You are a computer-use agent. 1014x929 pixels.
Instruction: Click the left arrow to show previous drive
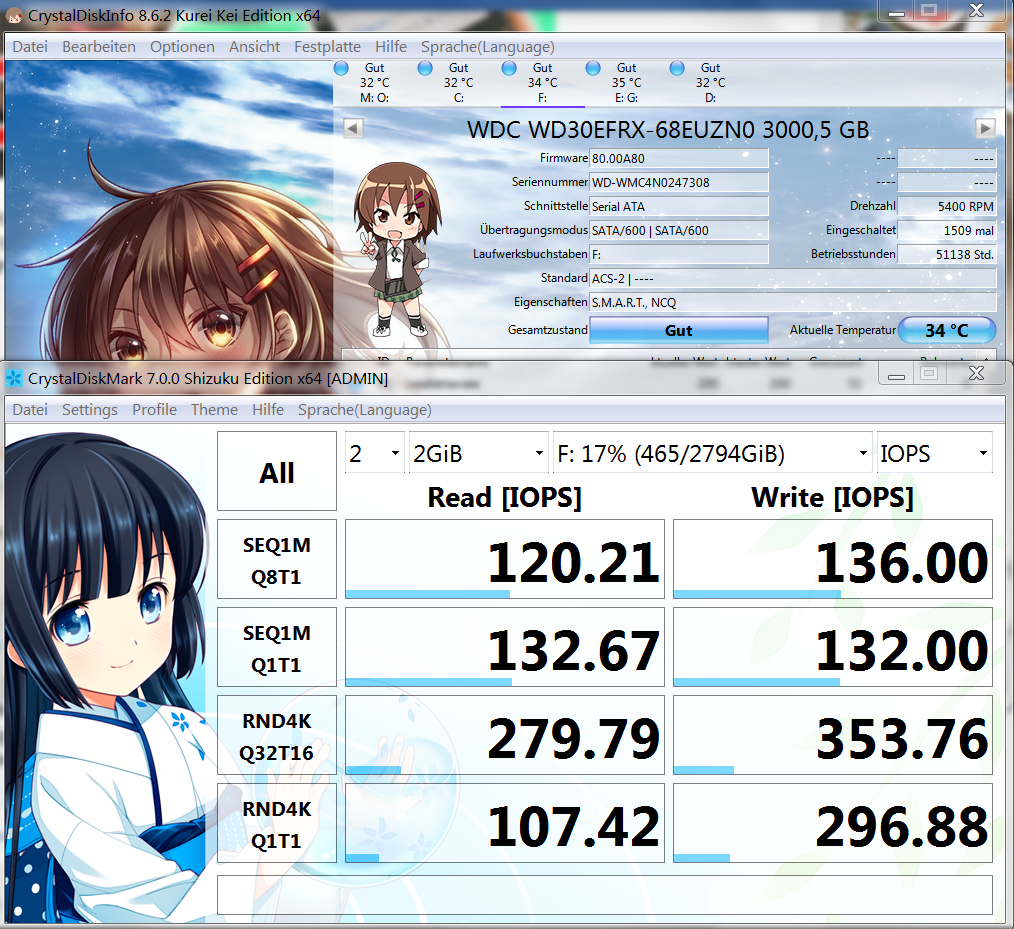[352, 128]
